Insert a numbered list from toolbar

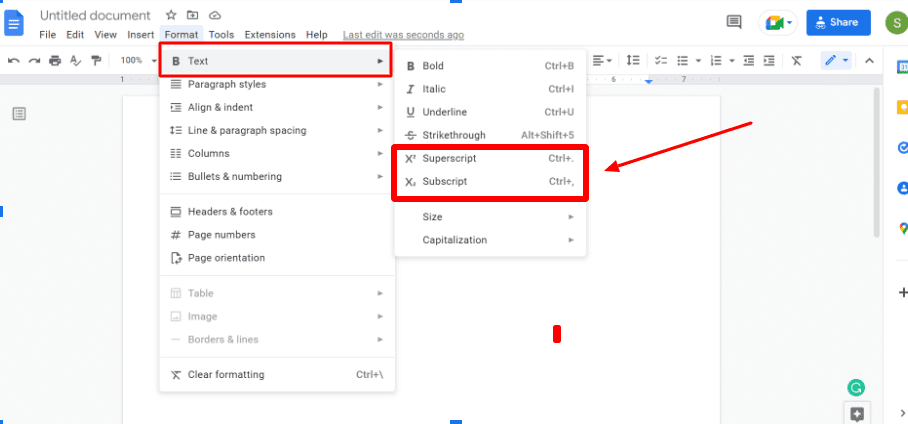(x=716, y=60)
